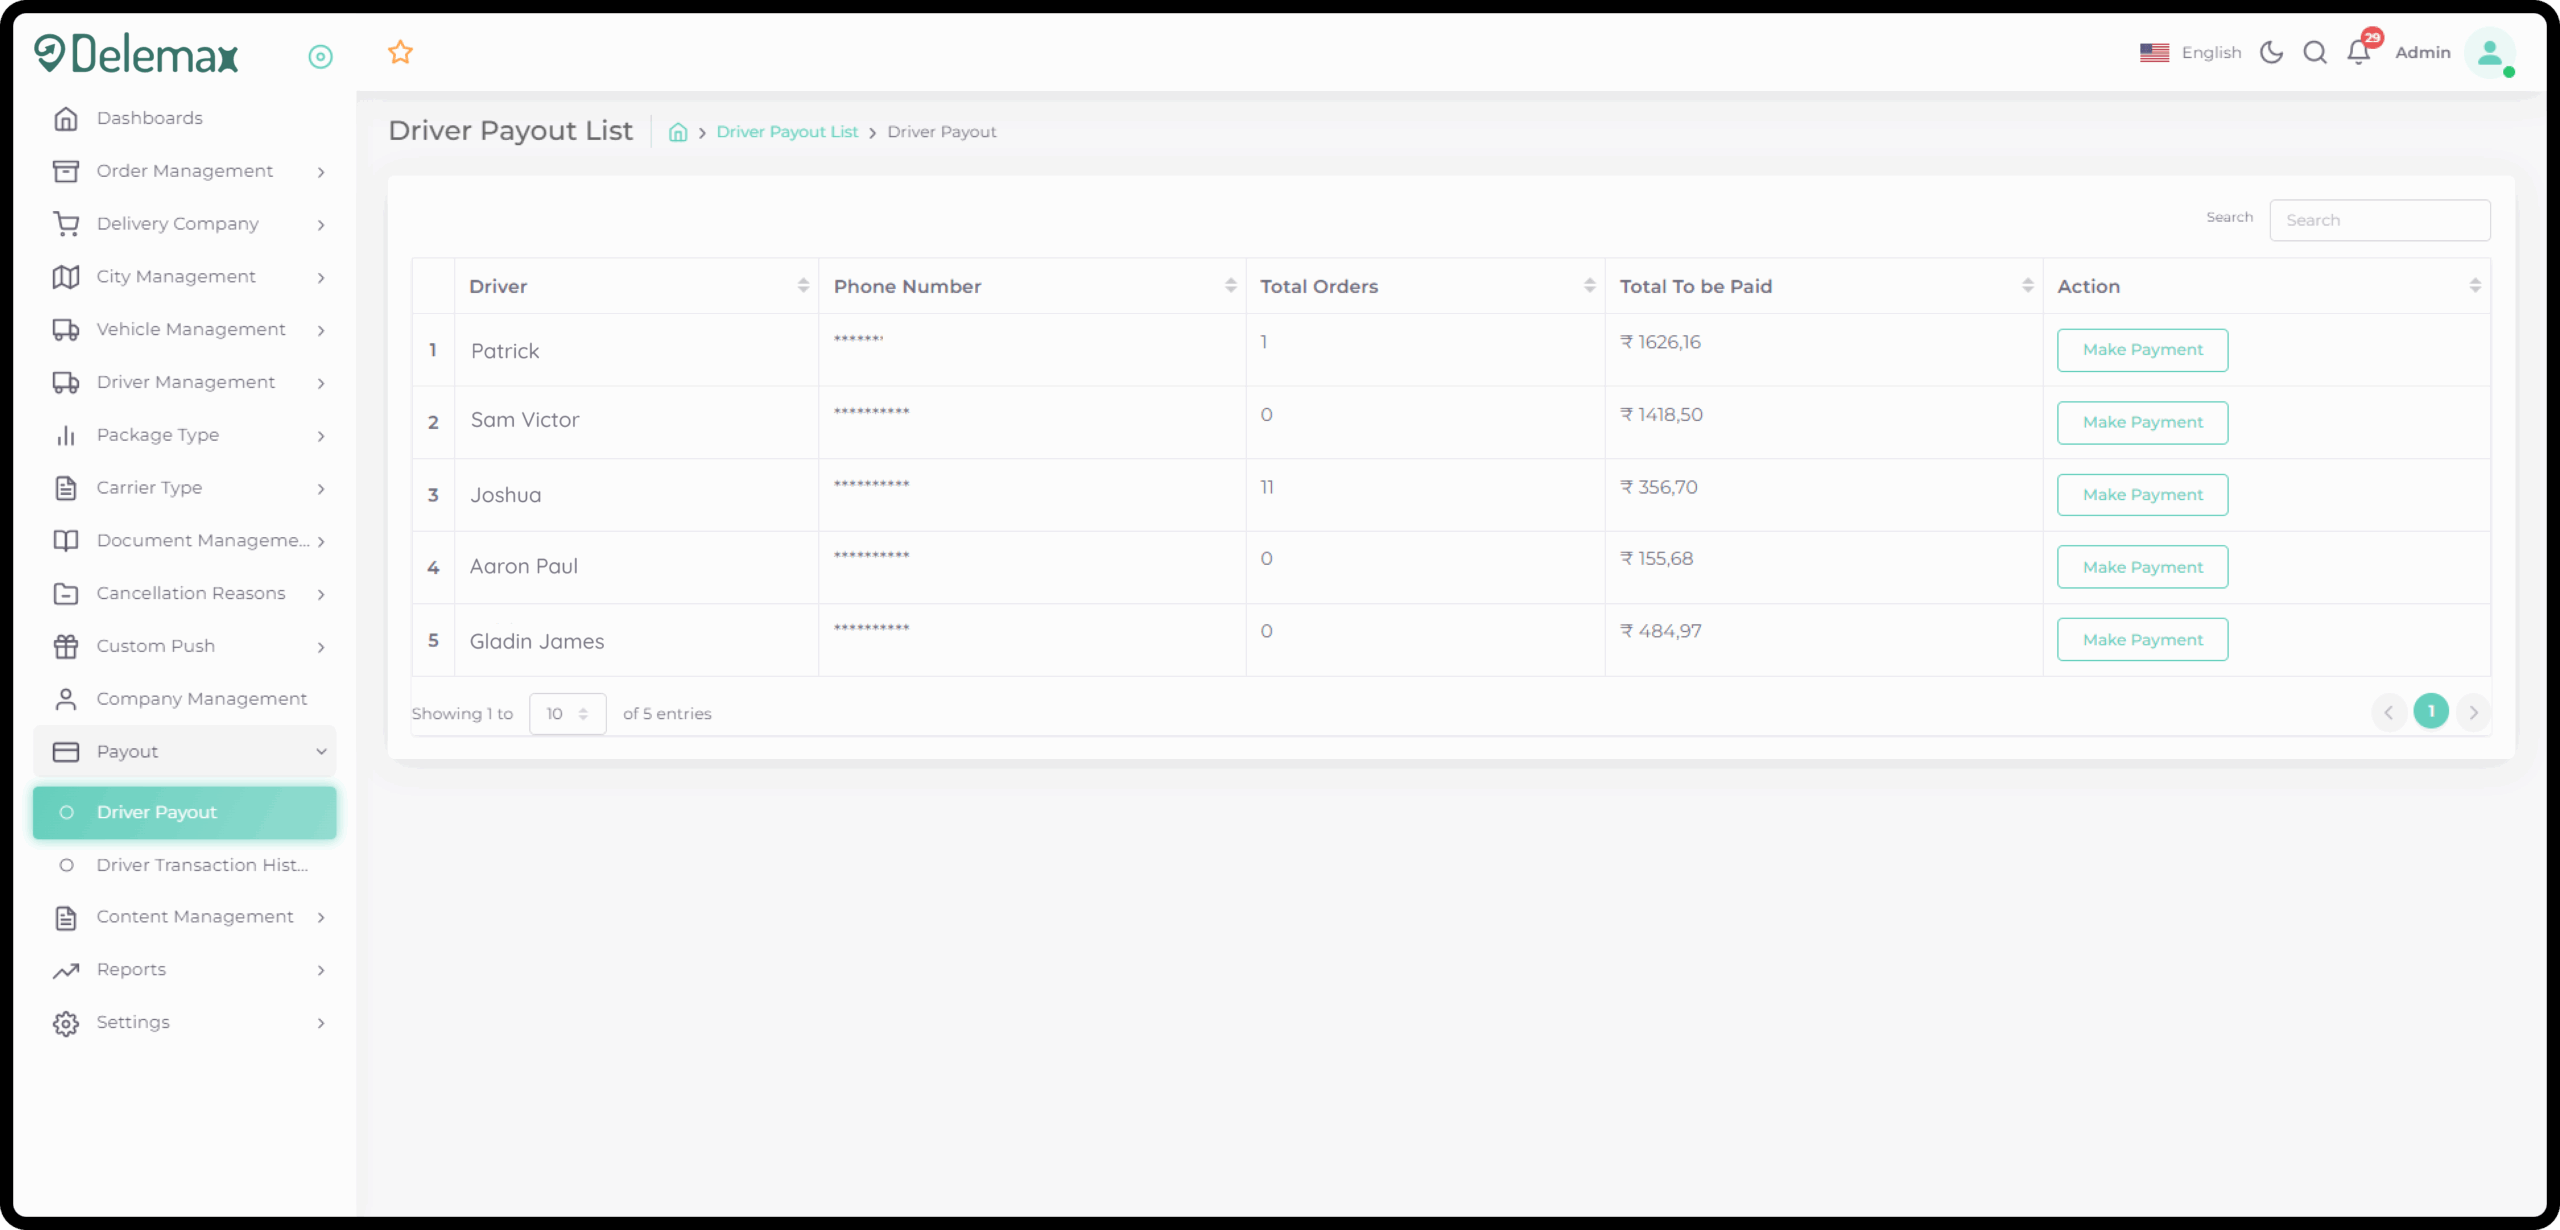Screen dimensions: 2560x1230
Task: Click the table Search field
Action: pyautogui.click(x=2379, y=220)
